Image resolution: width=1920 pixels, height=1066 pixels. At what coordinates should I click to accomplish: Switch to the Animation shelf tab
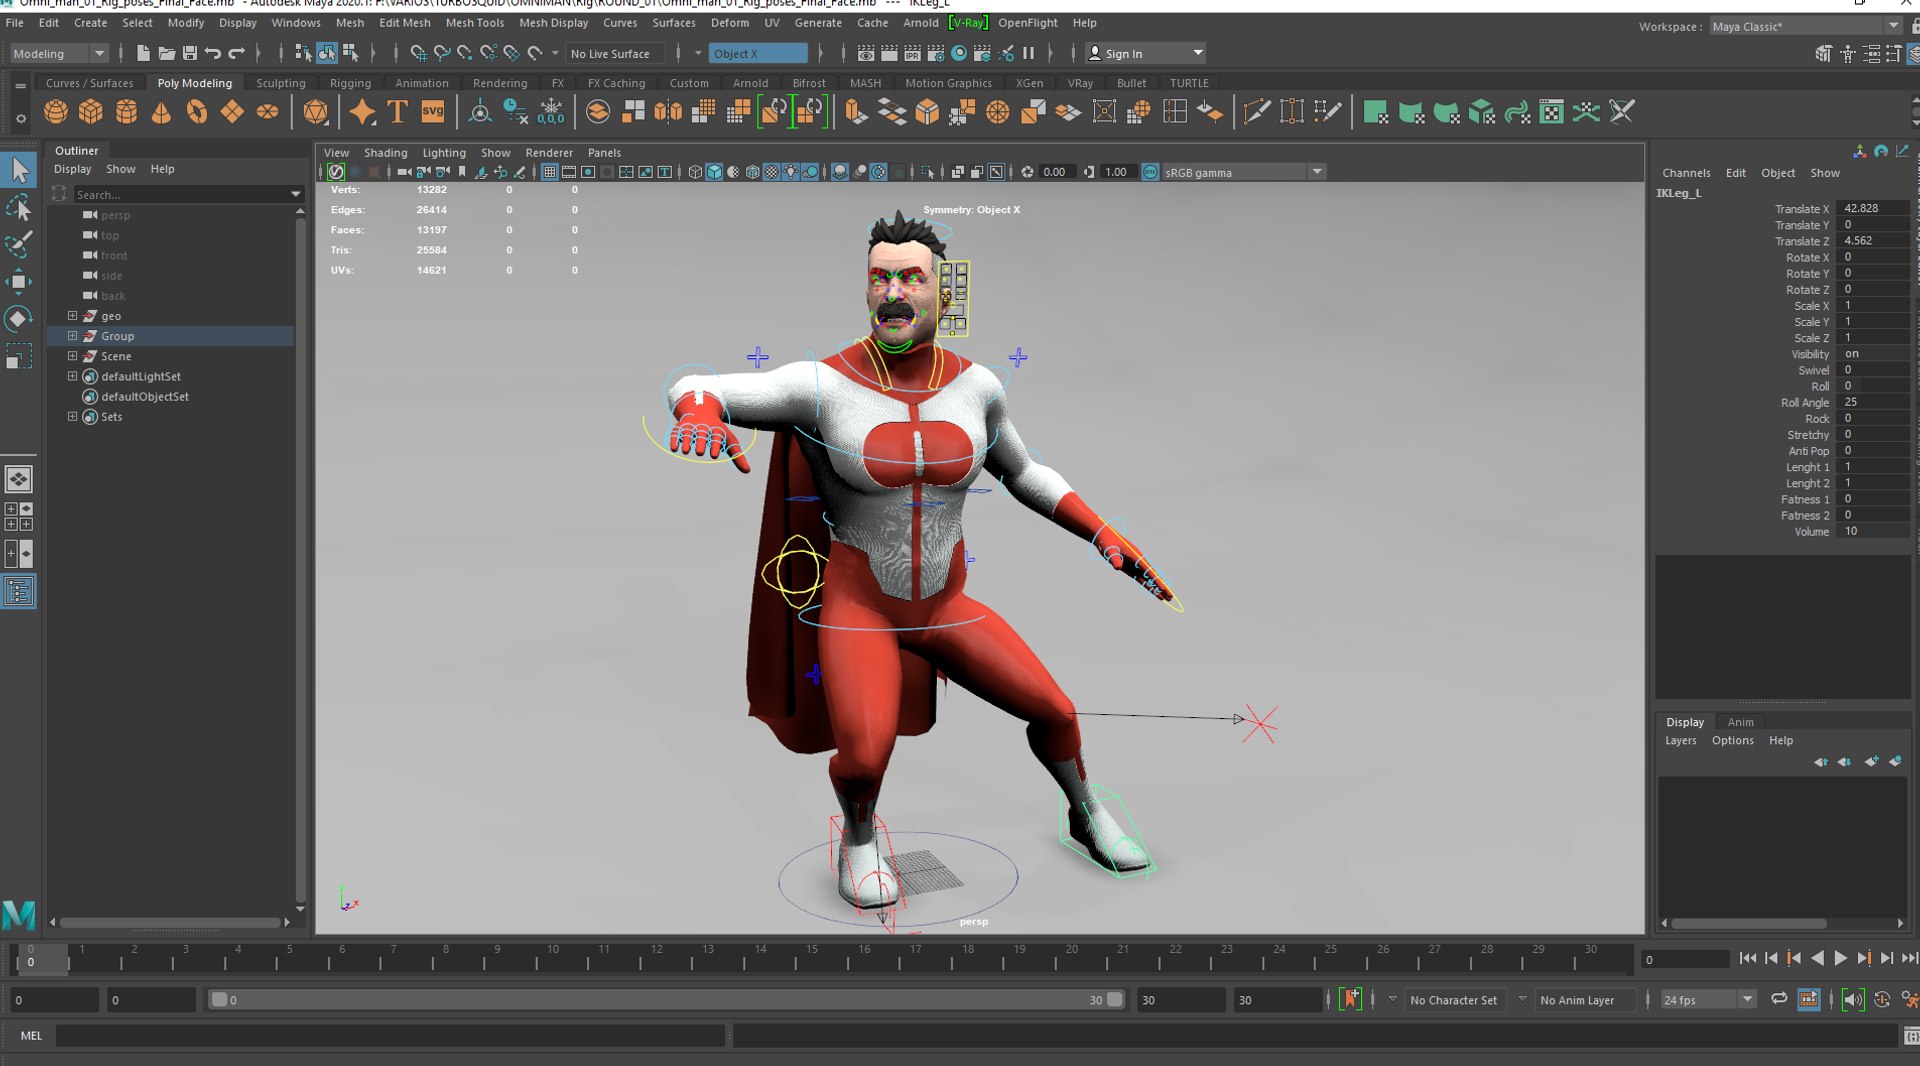pyautogui.click(x=421, y=83)
